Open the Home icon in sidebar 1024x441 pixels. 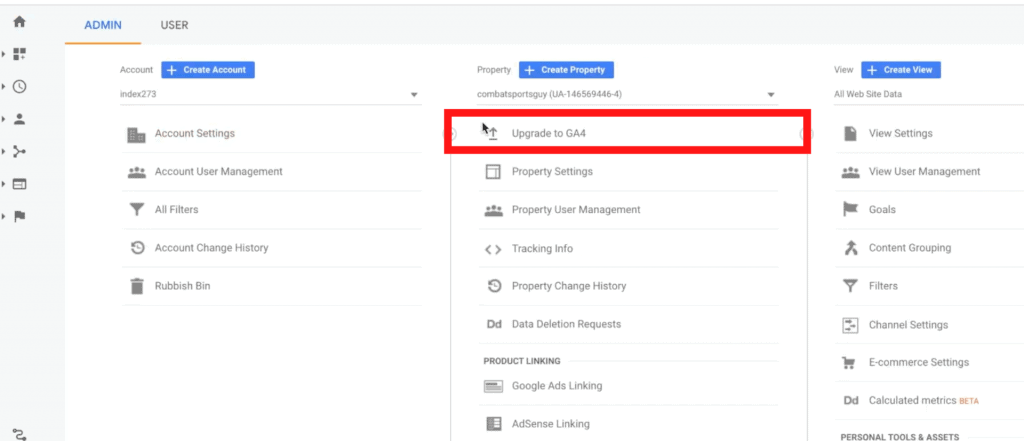(x=20, y=22)
